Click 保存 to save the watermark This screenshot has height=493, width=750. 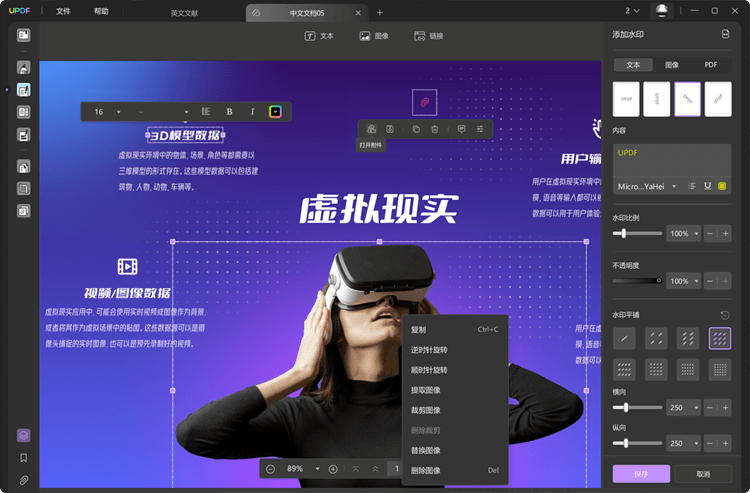click(641, 474)
